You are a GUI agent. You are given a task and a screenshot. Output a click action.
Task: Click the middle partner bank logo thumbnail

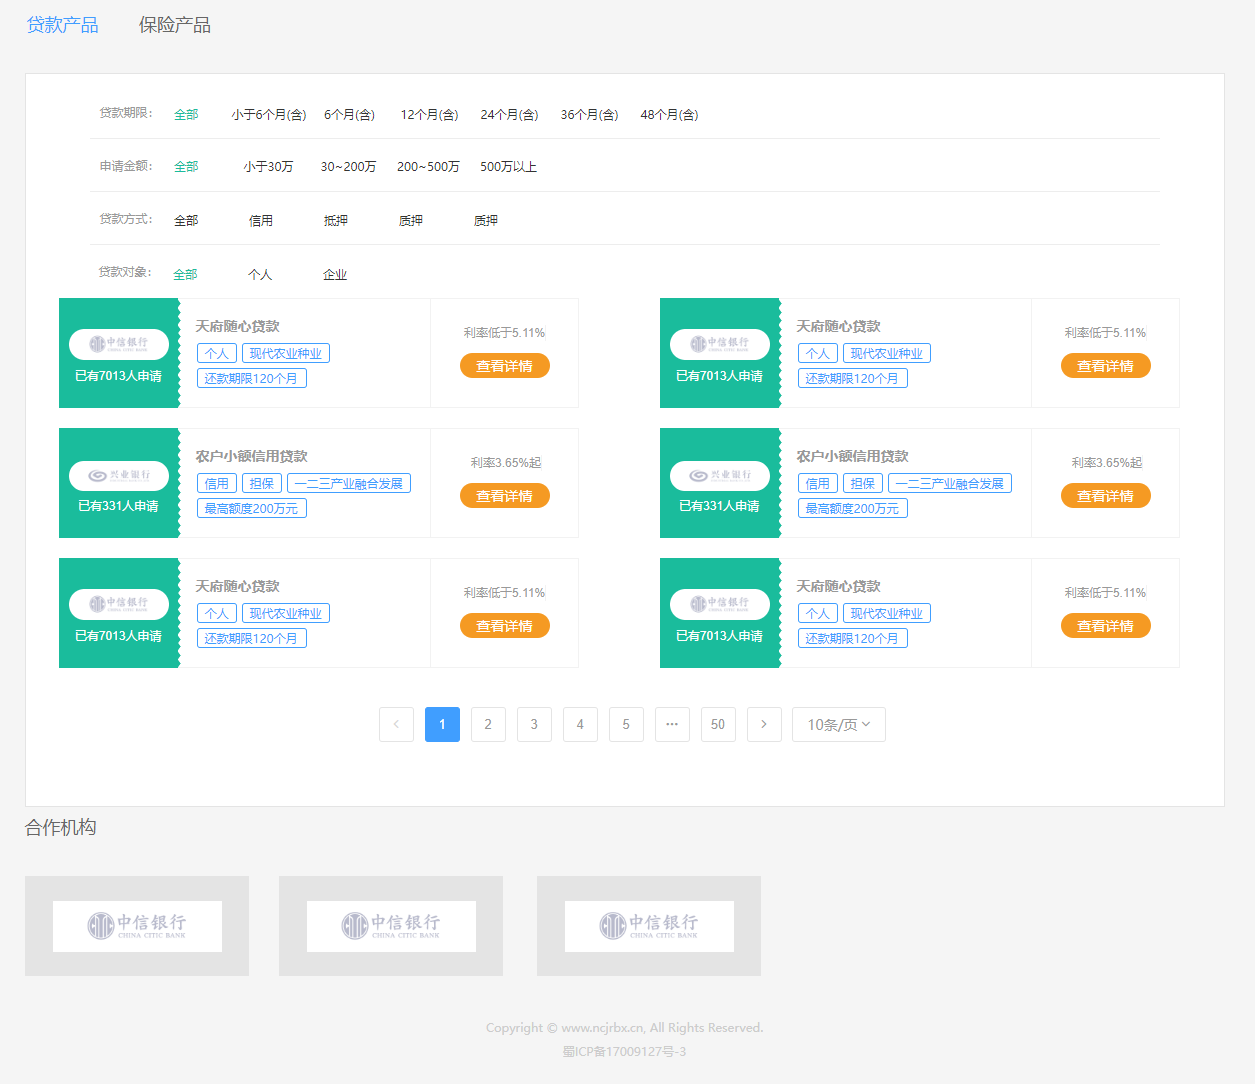click(x=391, y=926)
